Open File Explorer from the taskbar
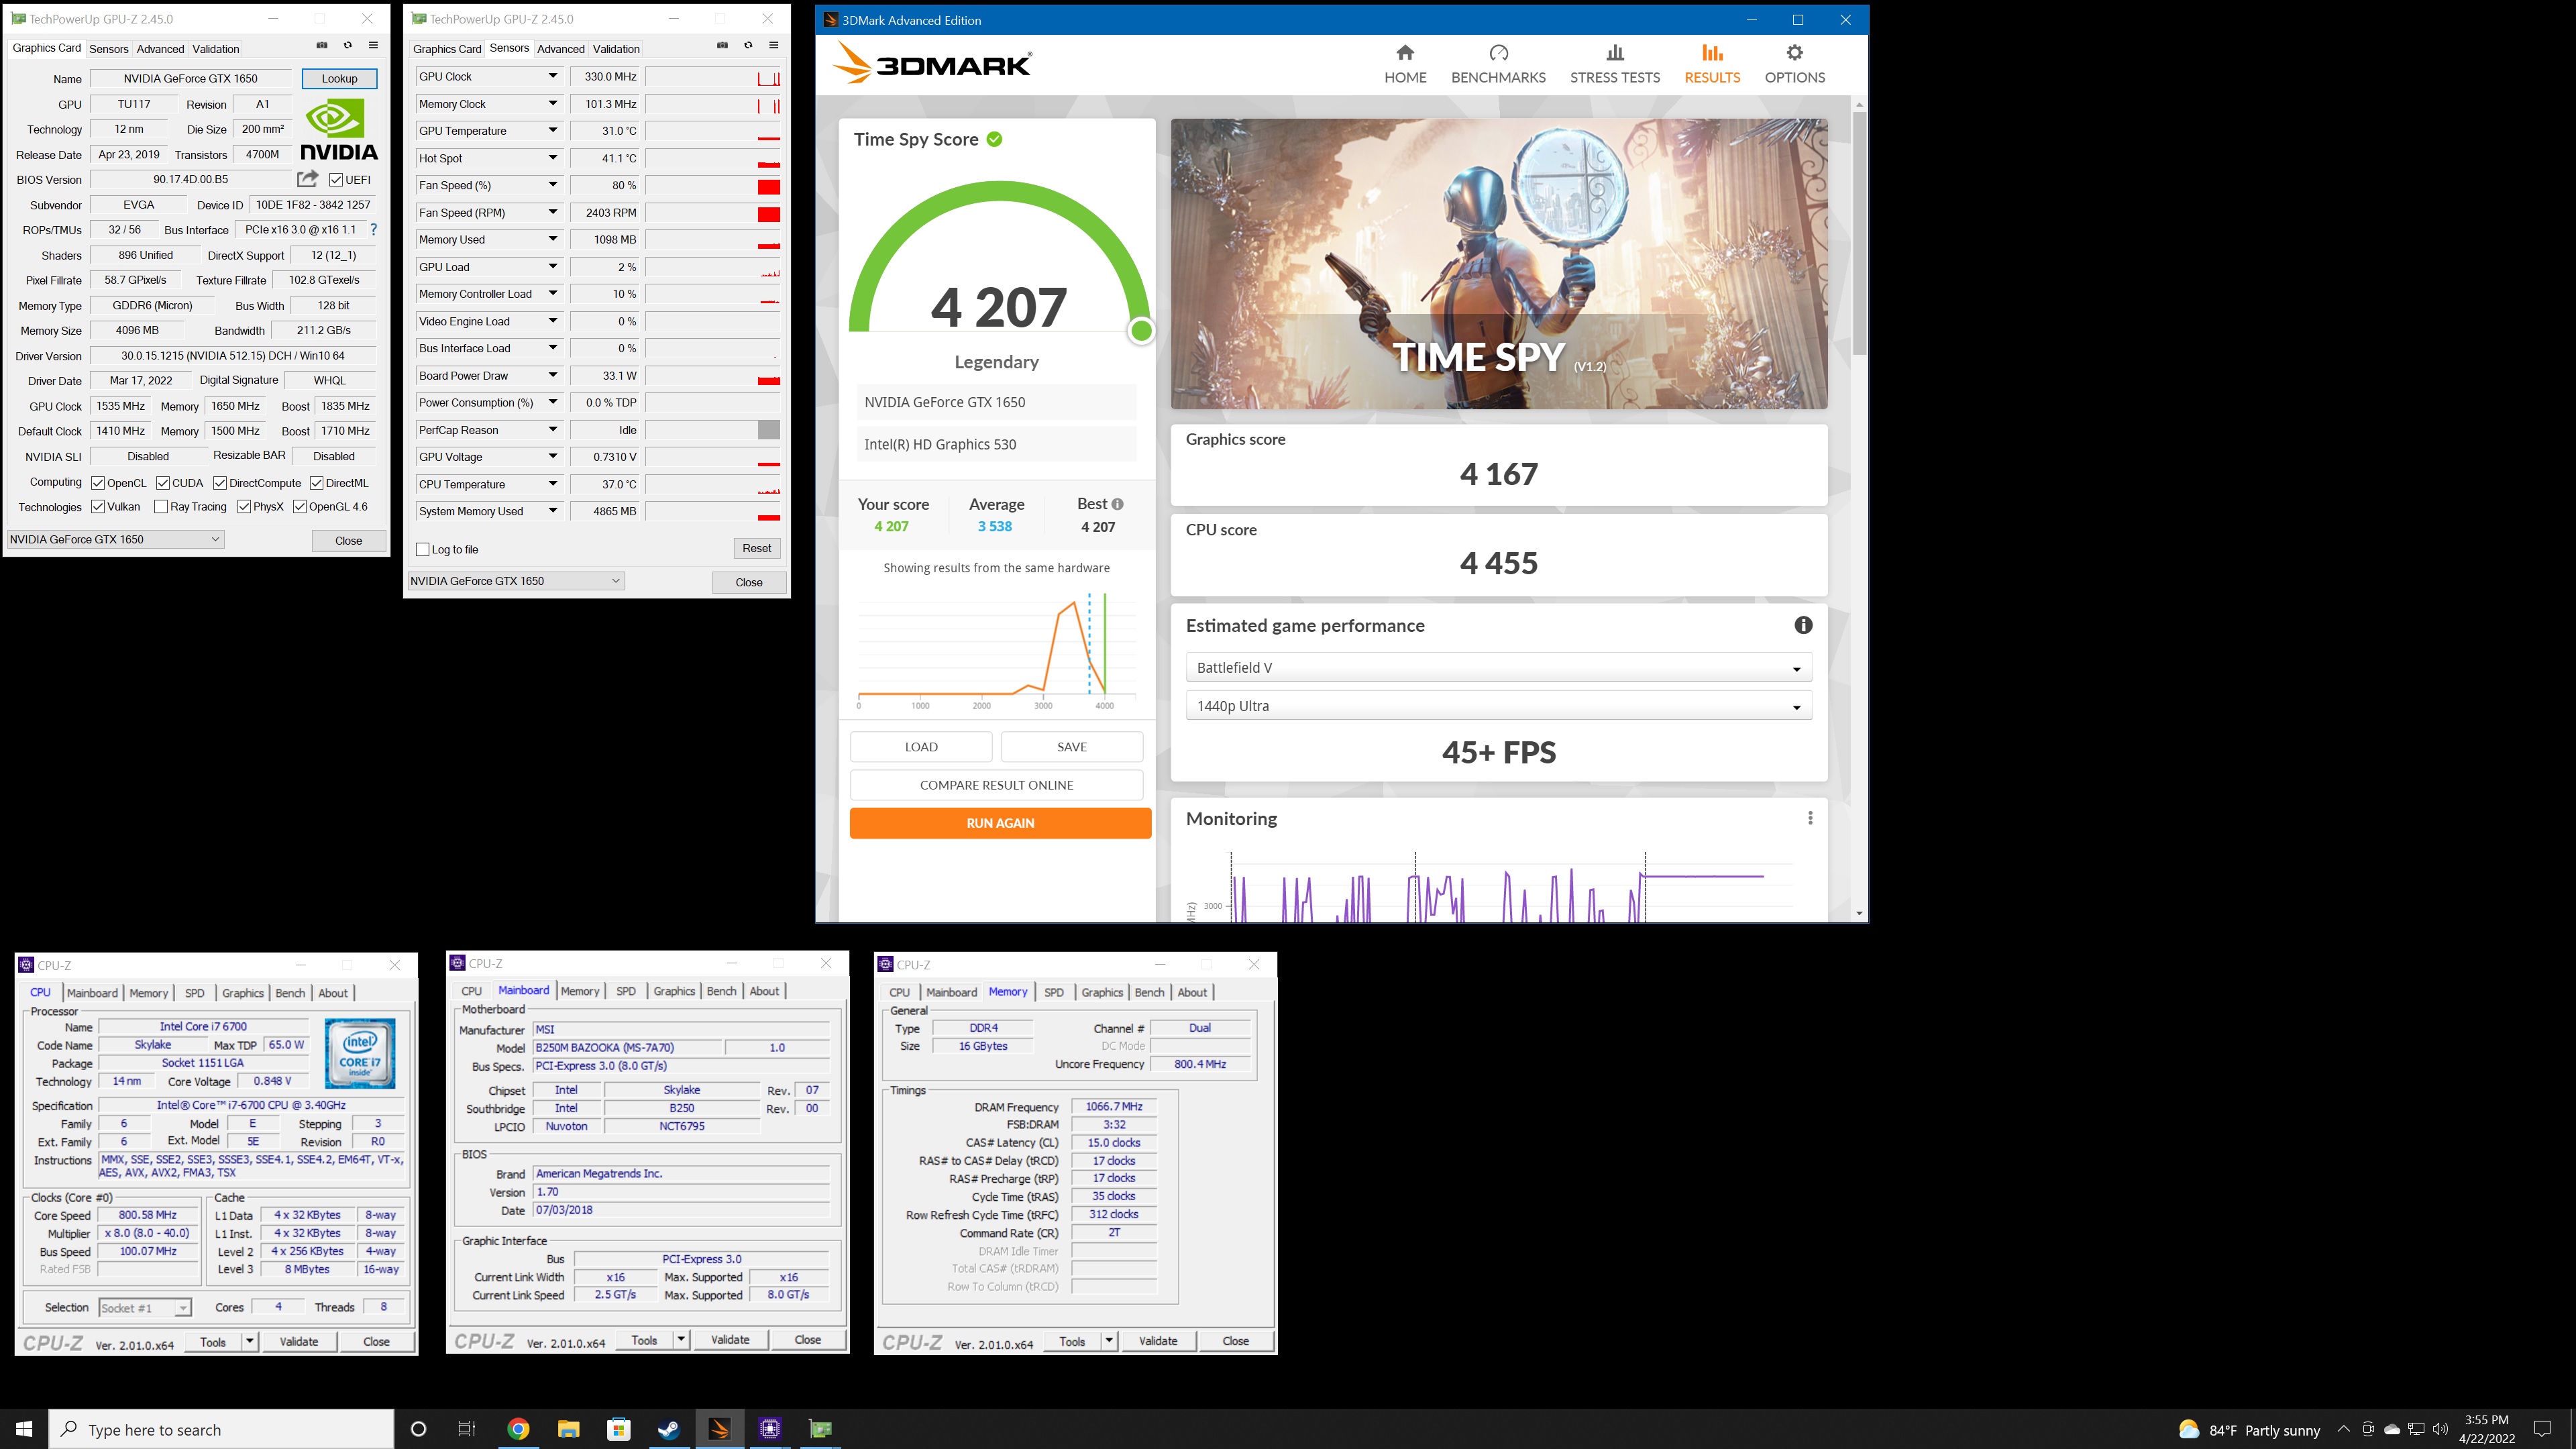Viewport: 2576px width, 1449px height. click(568, 1429)
